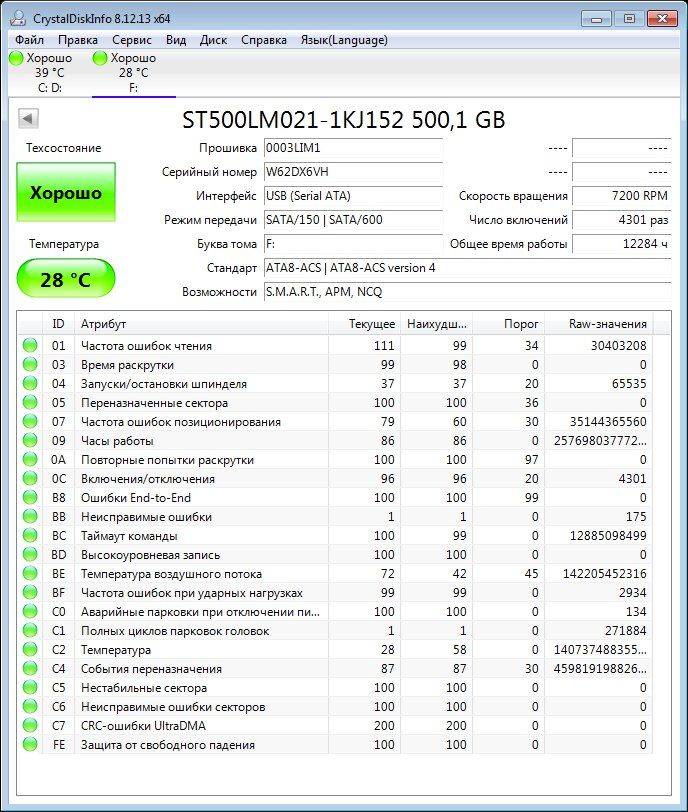Click status dot for C6 Неисправимые ошибки секторов
This screenshot has height=812, width=688.
(30, 706)
